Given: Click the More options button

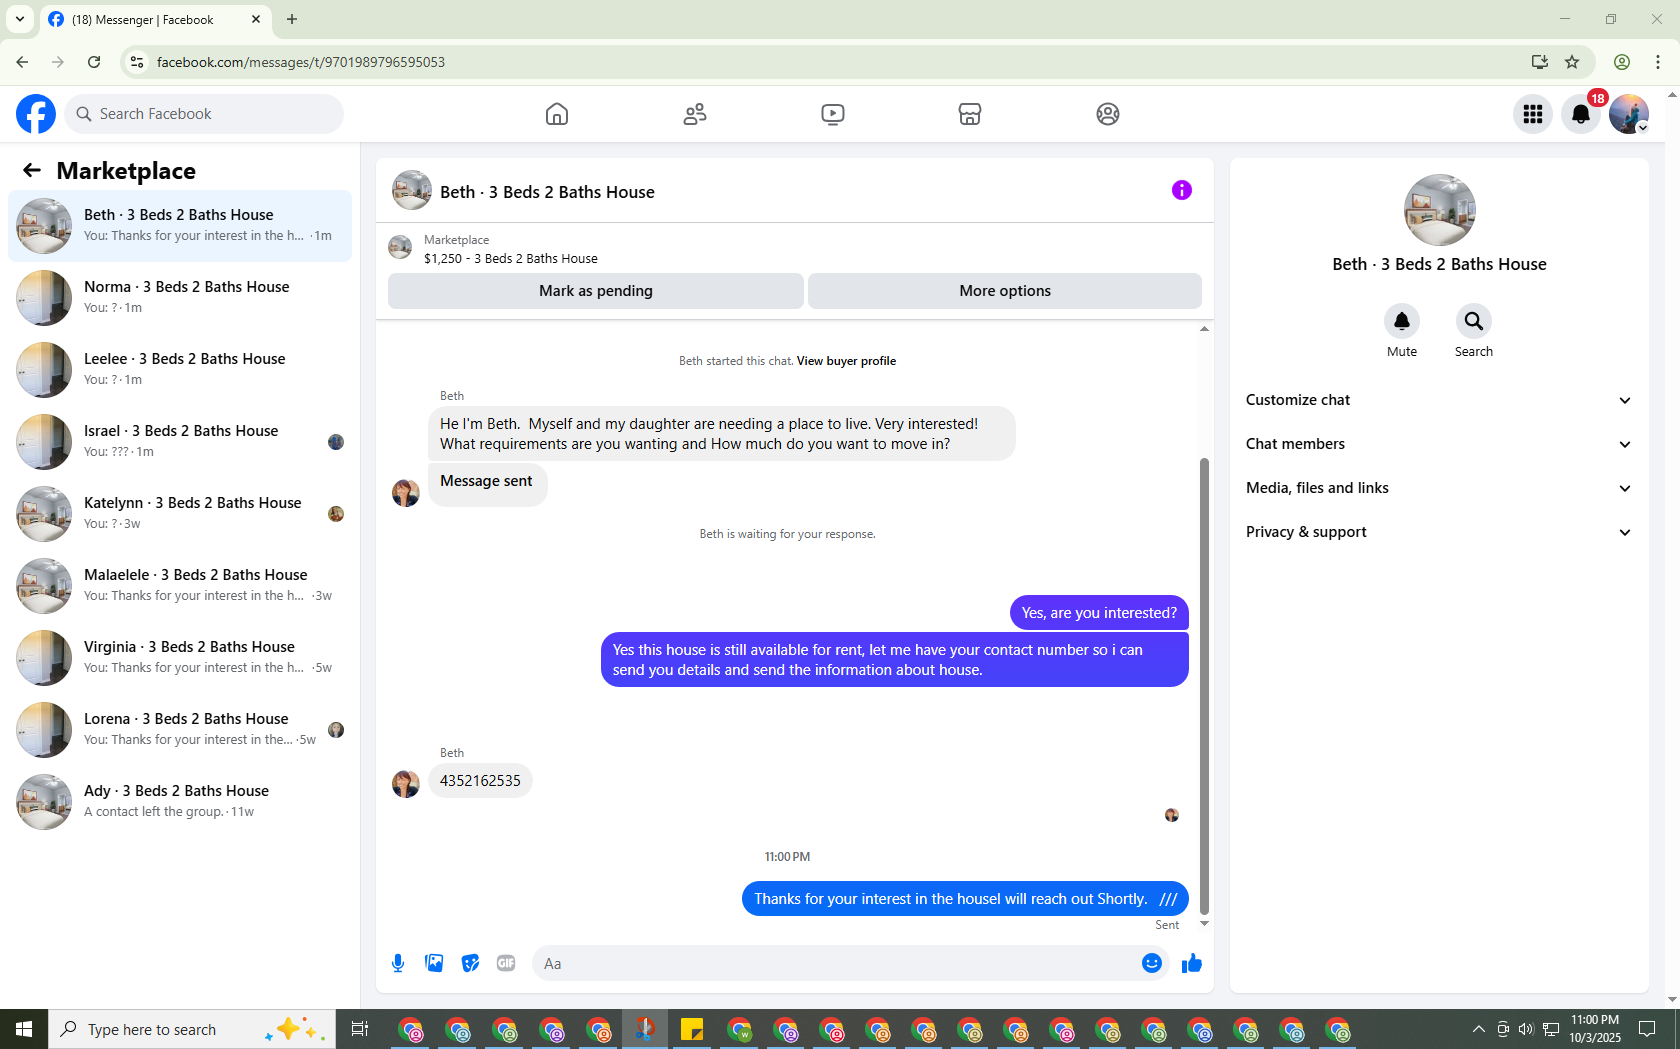Looking at the screenshot, I should [x=1005, y=291].
